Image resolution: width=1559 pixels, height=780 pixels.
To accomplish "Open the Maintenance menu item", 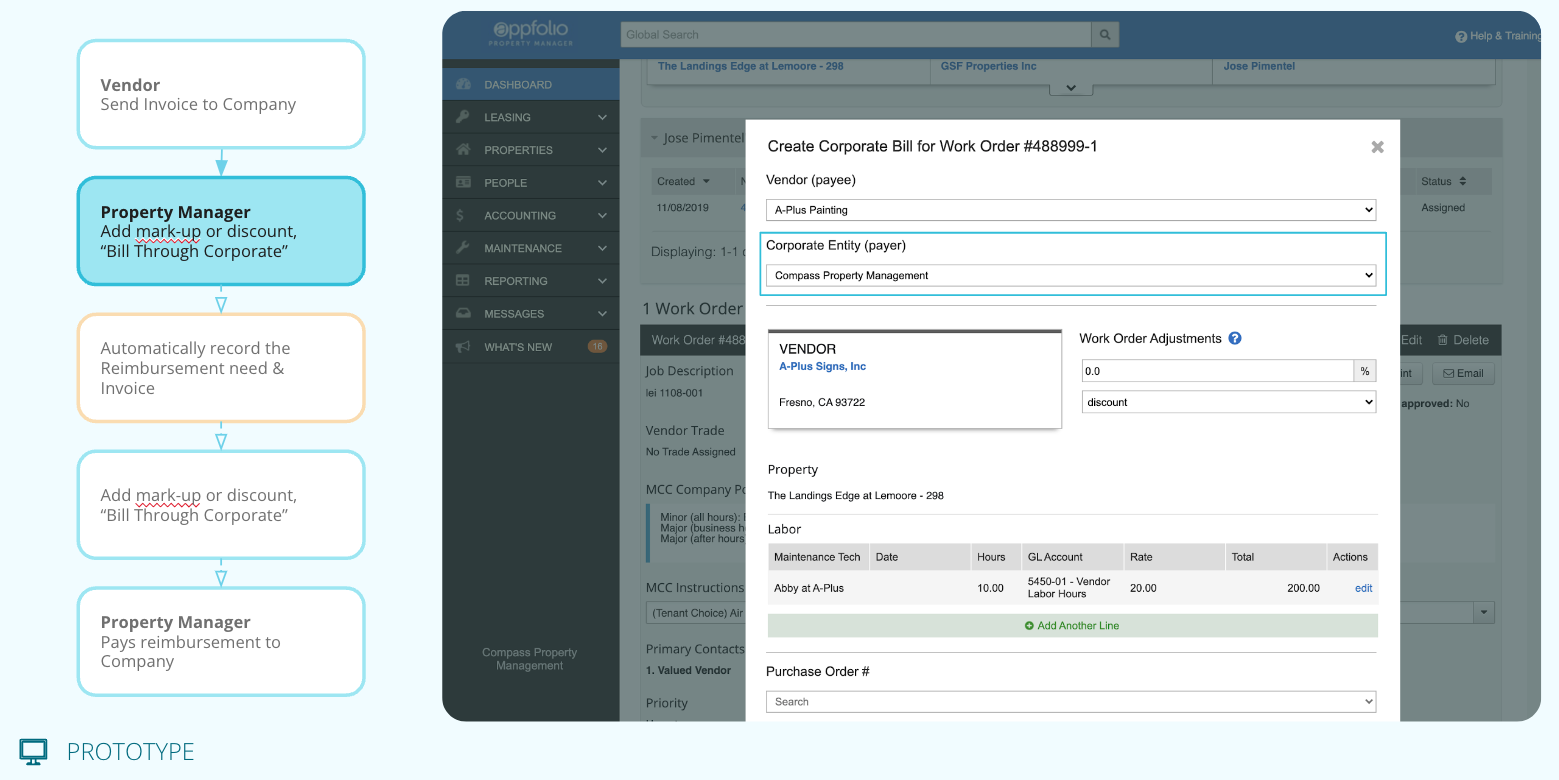I will pos(531,248).
